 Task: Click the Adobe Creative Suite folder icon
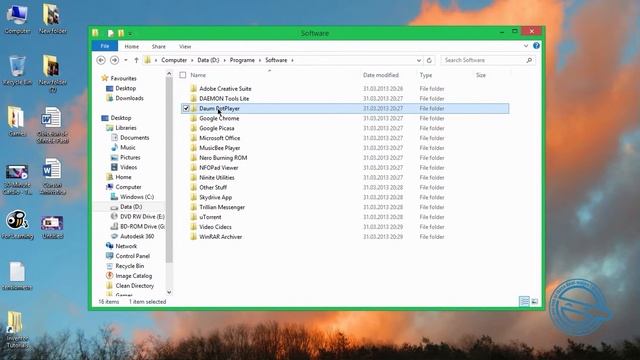(x=193, y=89)
